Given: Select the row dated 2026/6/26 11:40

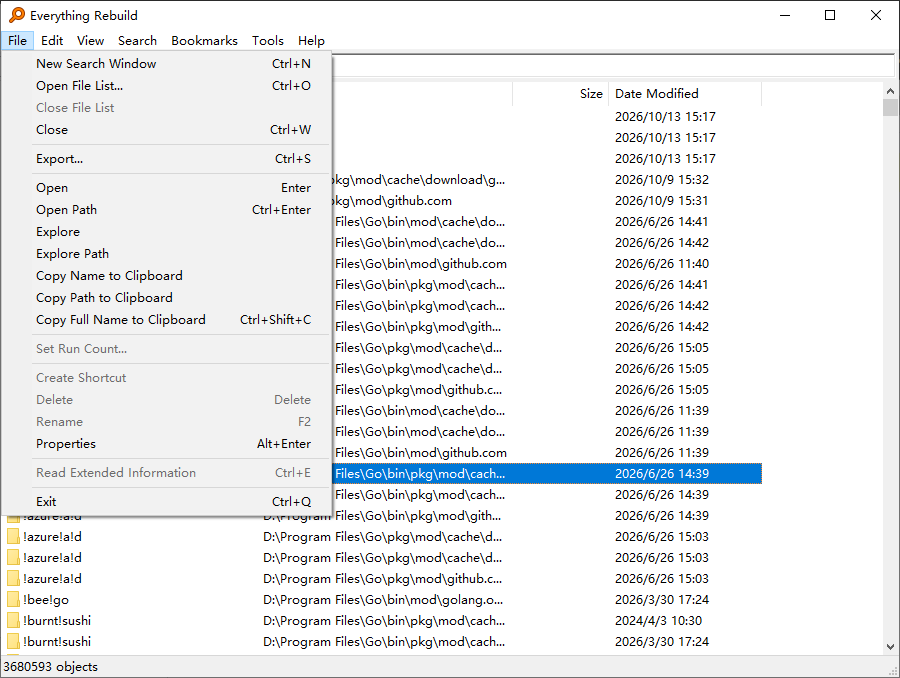Looking at the screenshot, I should point(548,264).
